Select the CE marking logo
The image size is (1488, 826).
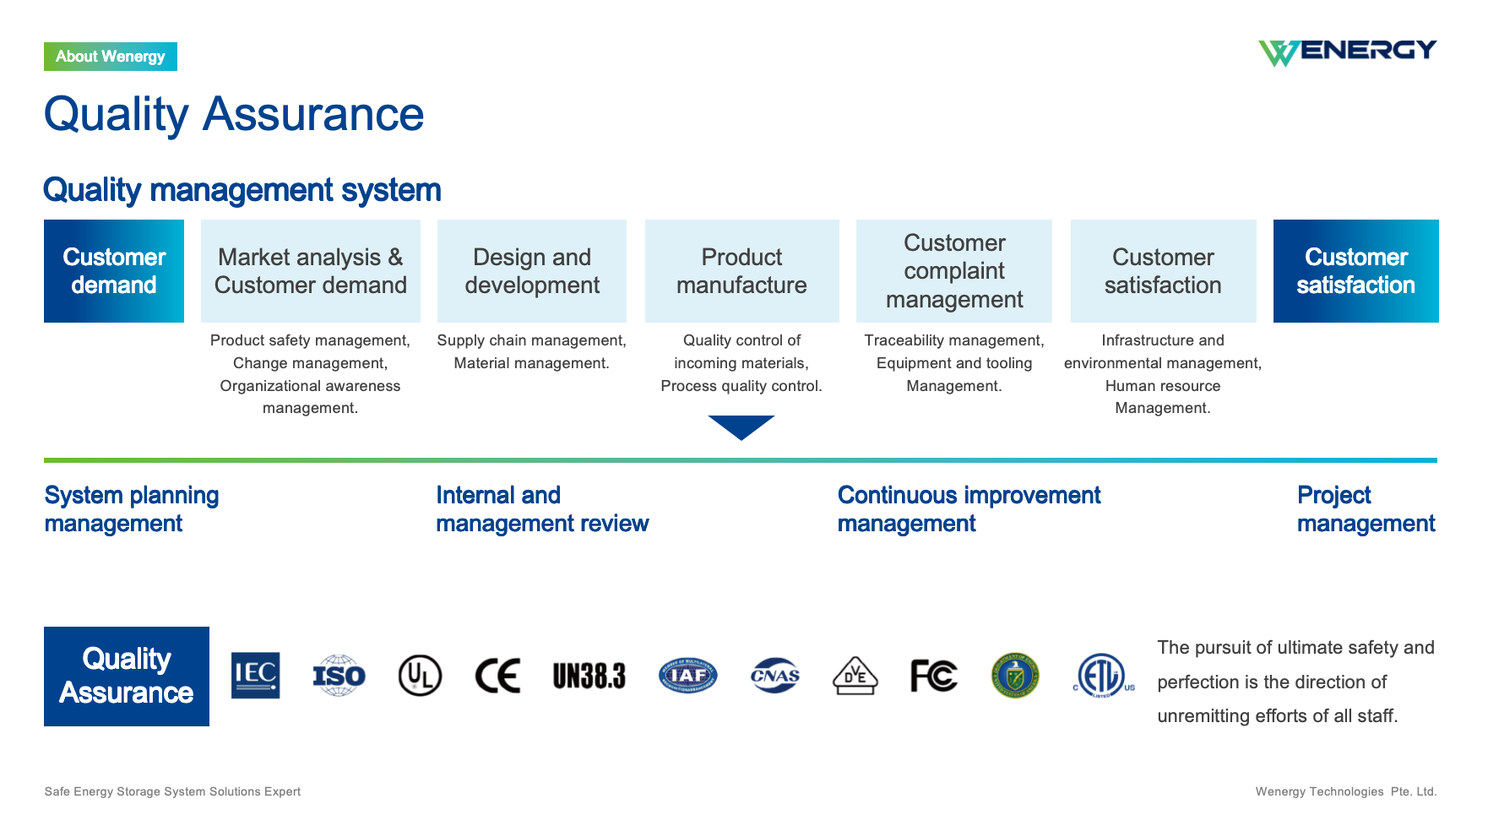(x=497, y=676)
